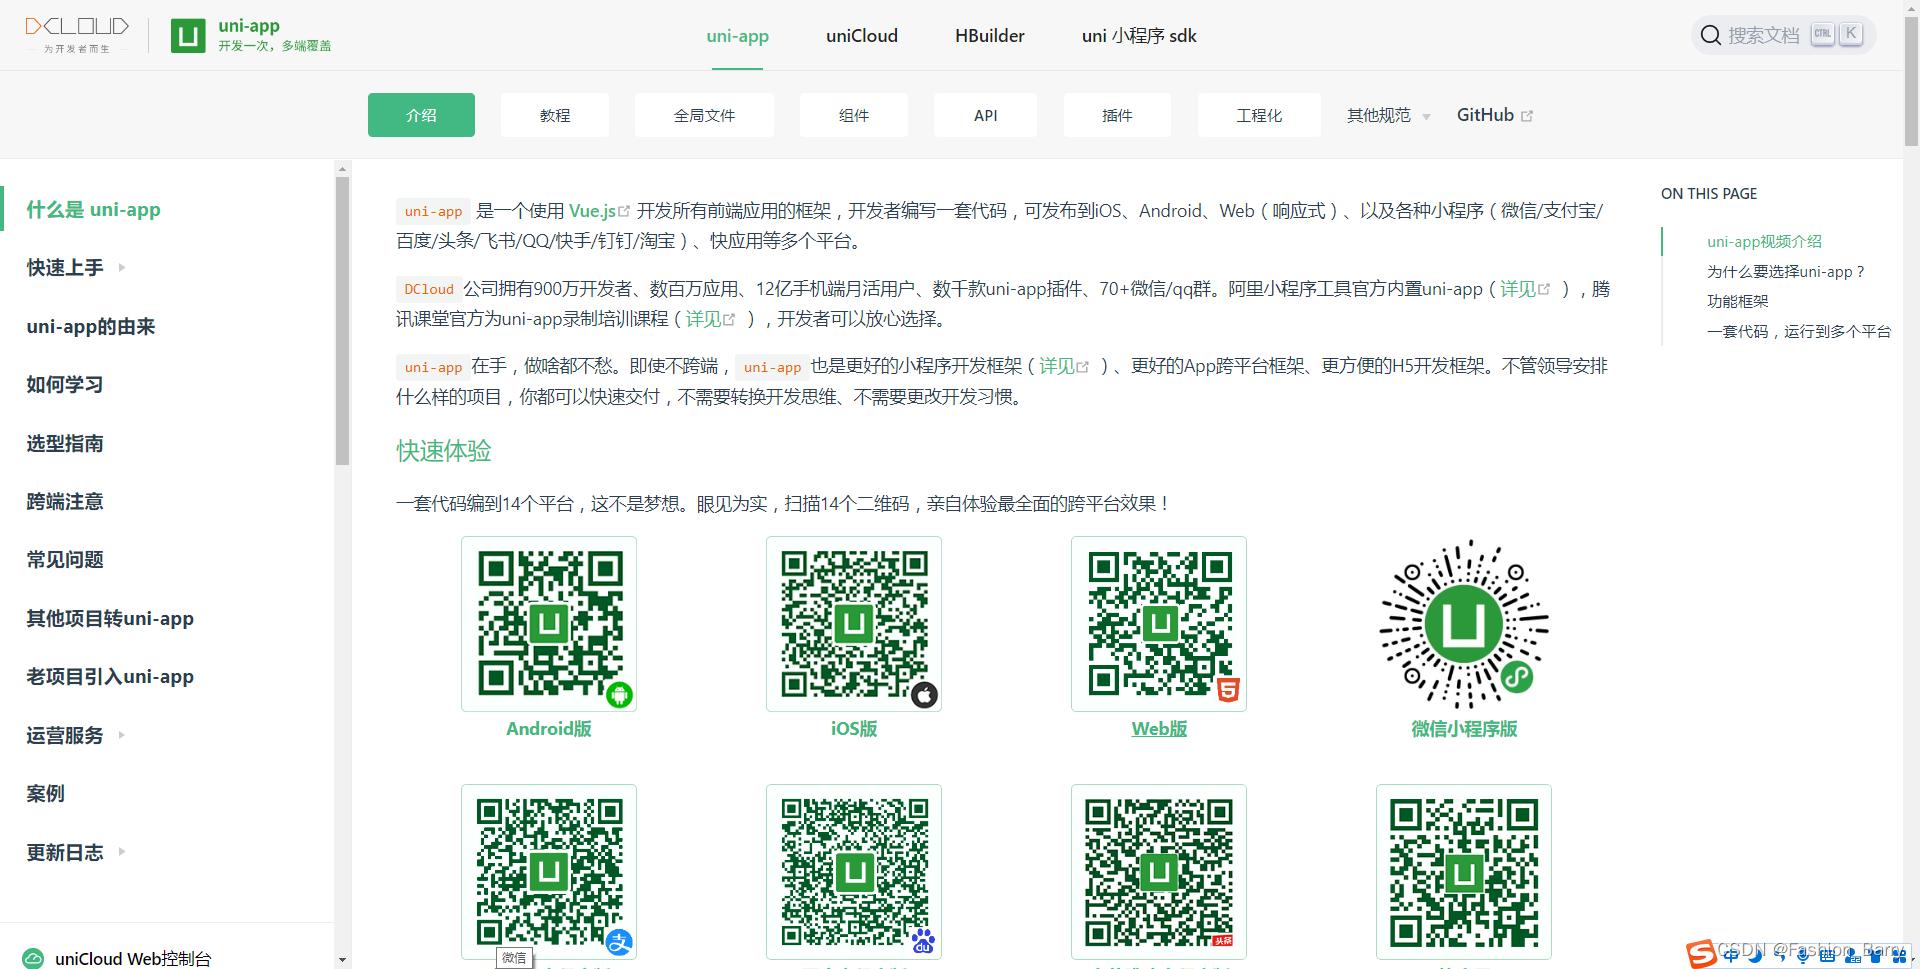Screen dimensions: 1920x969
Task: Open the Web版 link below the QR code
Action: [1158, 729]
